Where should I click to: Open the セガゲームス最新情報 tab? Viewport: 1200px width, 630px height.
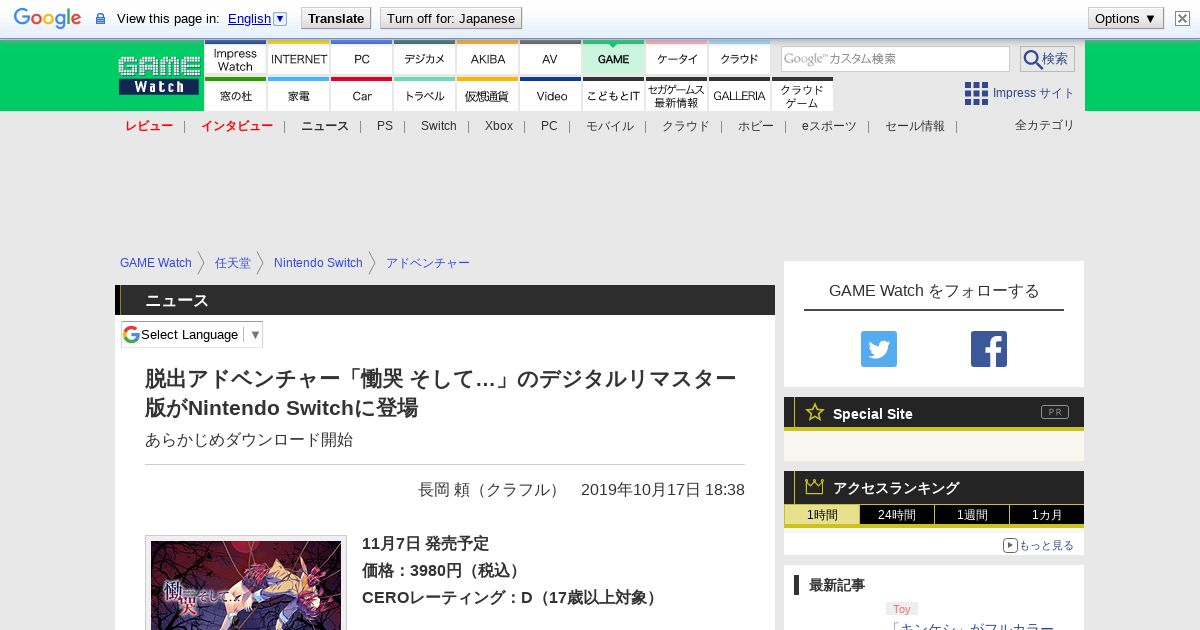[677, 95]
